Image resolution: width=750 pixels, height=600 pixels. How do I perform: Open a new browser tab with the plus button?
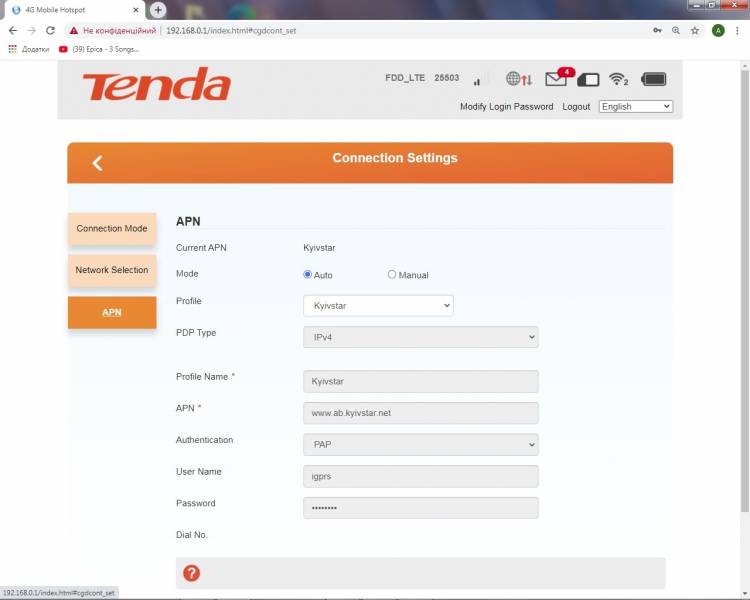click(158, 10)
